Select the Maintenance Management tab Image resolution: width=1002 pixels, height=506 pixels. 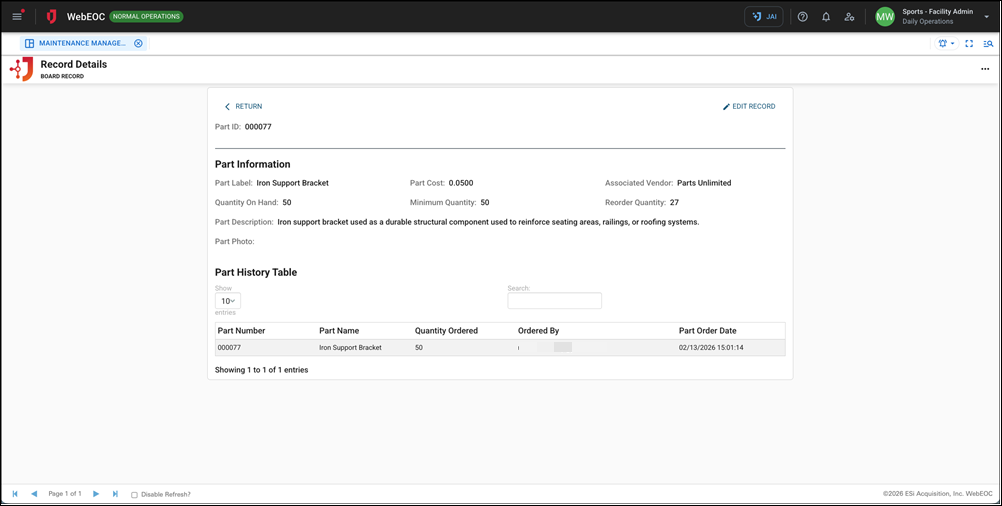pos(82,44)
